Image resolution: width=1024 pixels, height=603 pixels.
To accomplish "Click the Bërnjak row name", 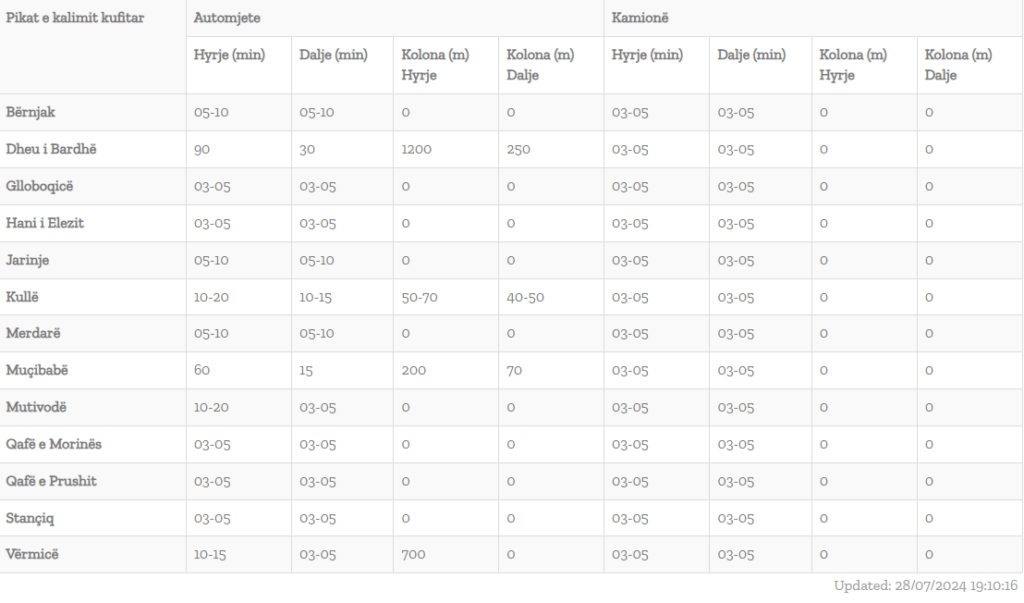I will 31,112.
